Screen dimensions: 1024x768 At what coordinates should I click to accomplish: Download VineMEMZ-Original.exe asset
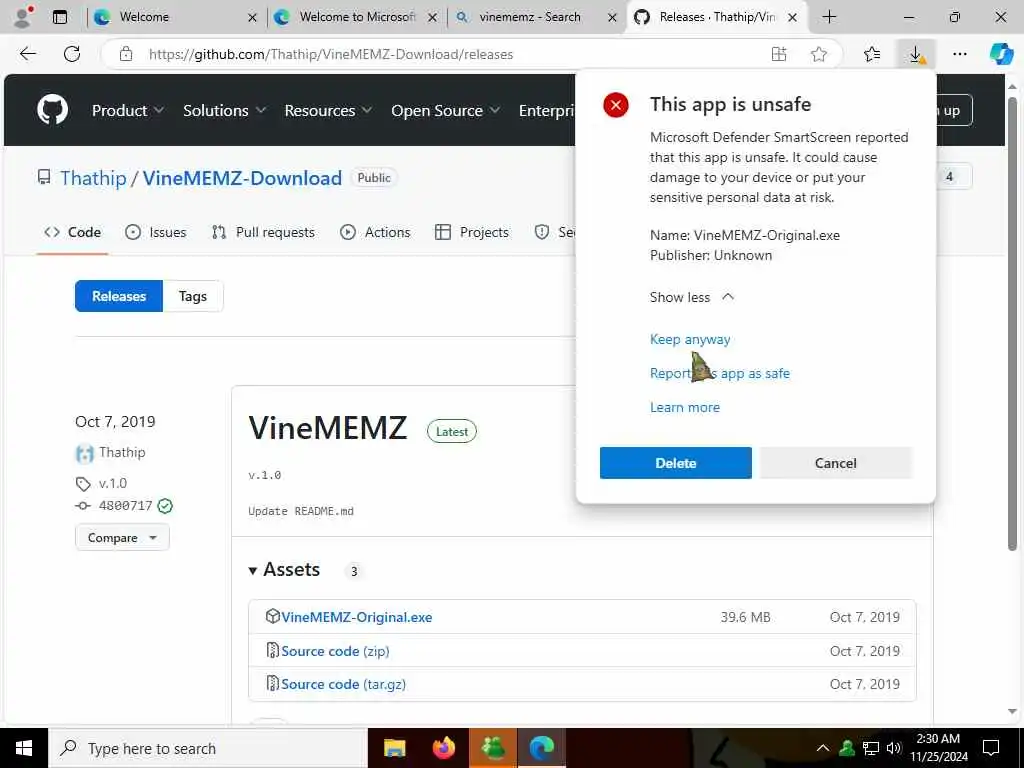(357, 616)
